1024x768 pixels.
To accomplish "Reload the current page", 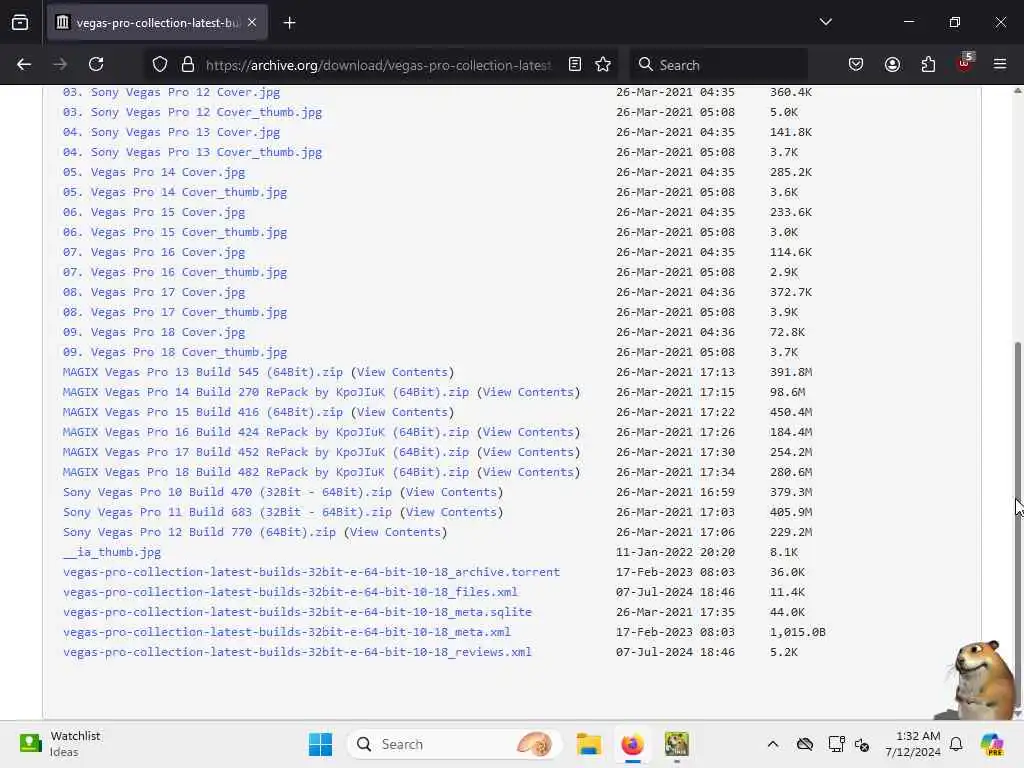I will pos(96,64).
